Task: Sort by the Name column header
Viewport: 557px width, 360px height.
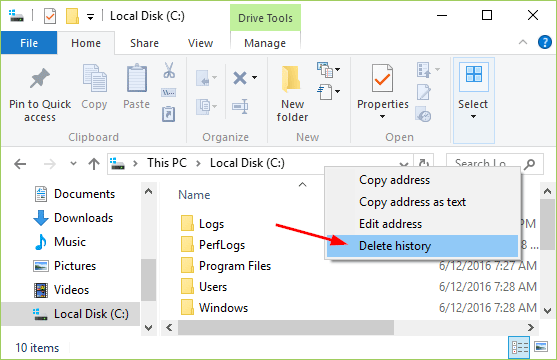Action: 194,195
